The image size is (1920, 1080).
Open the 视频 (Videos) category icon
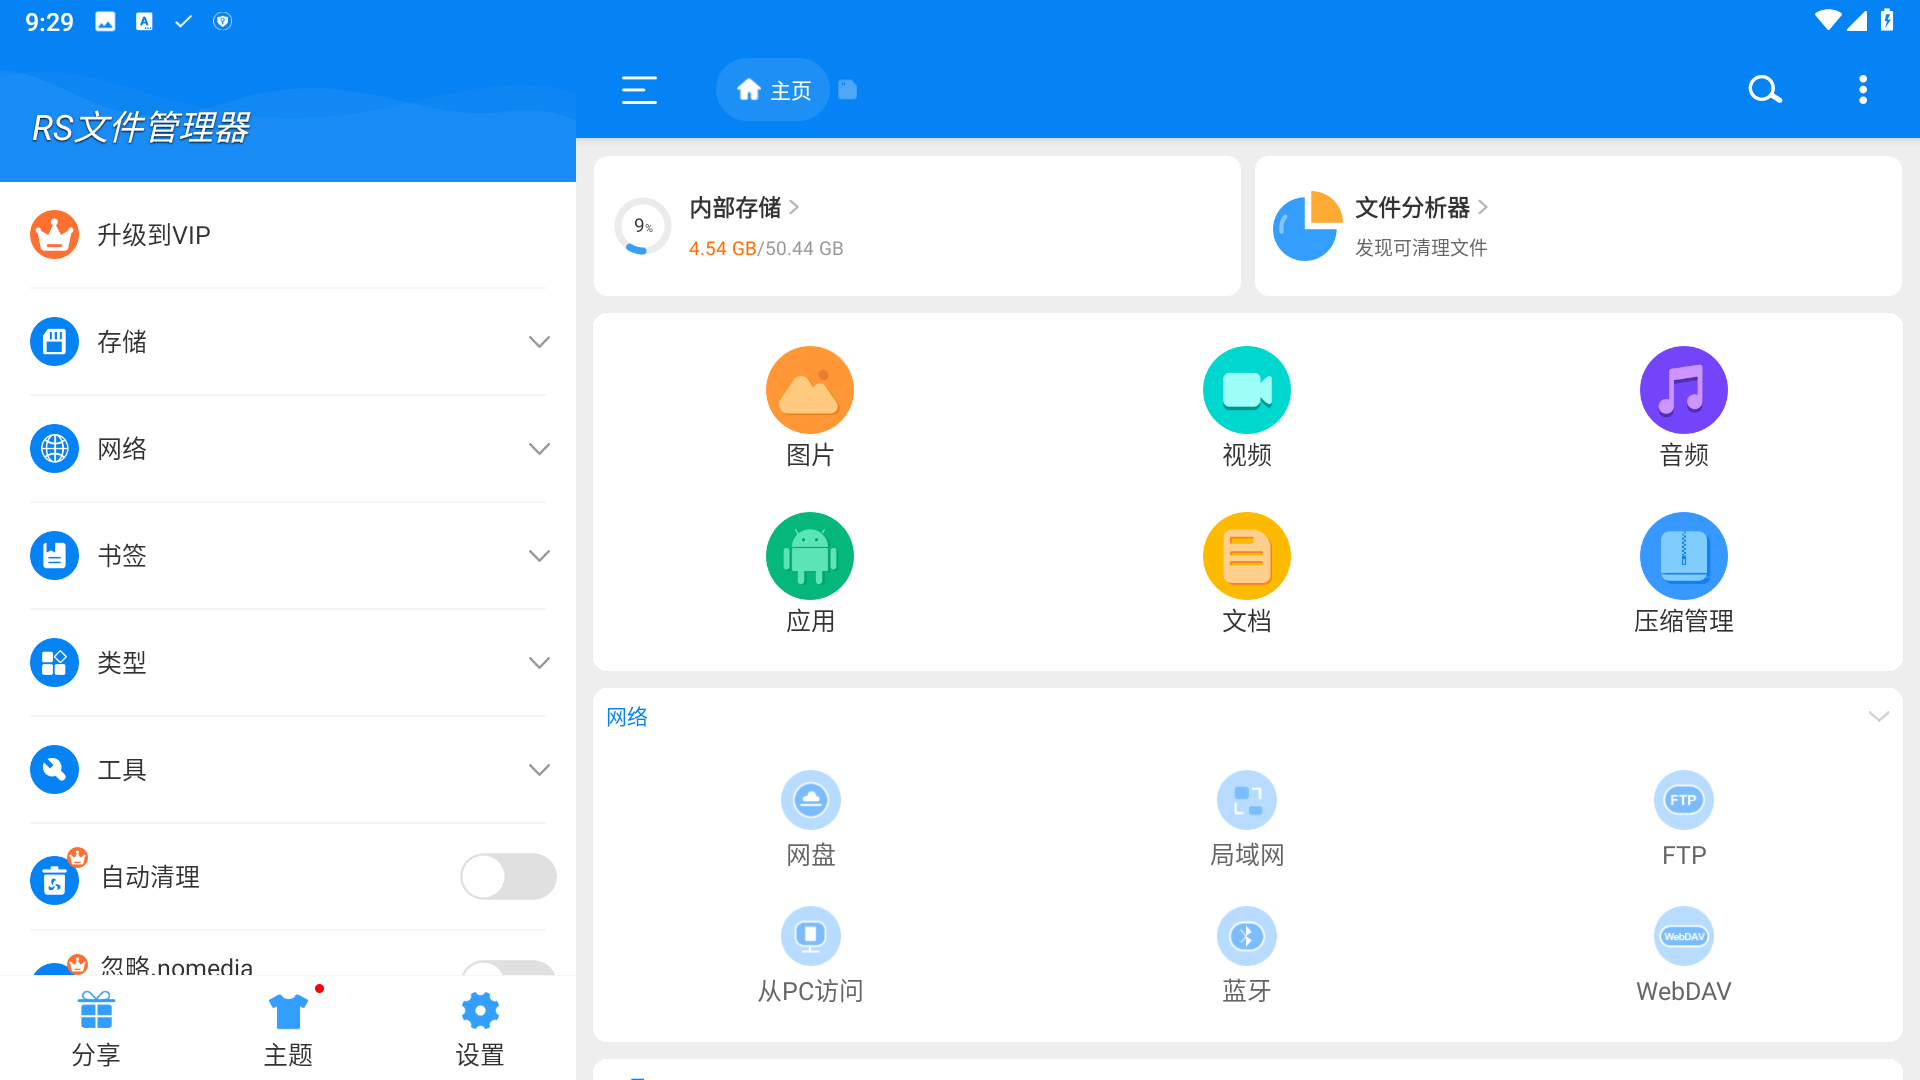(x=1246, y=390)
